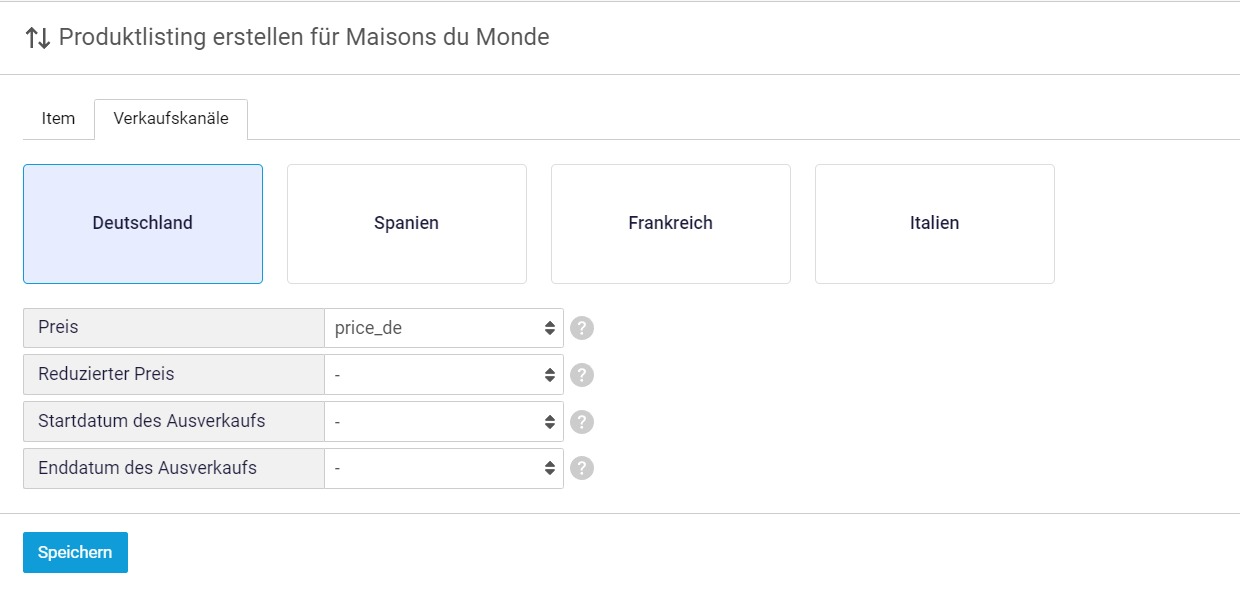Screen dimensions: 1240x591
Task: Click the Startdatum des Ausverkaufs label
Action: [x=174, y=422]
